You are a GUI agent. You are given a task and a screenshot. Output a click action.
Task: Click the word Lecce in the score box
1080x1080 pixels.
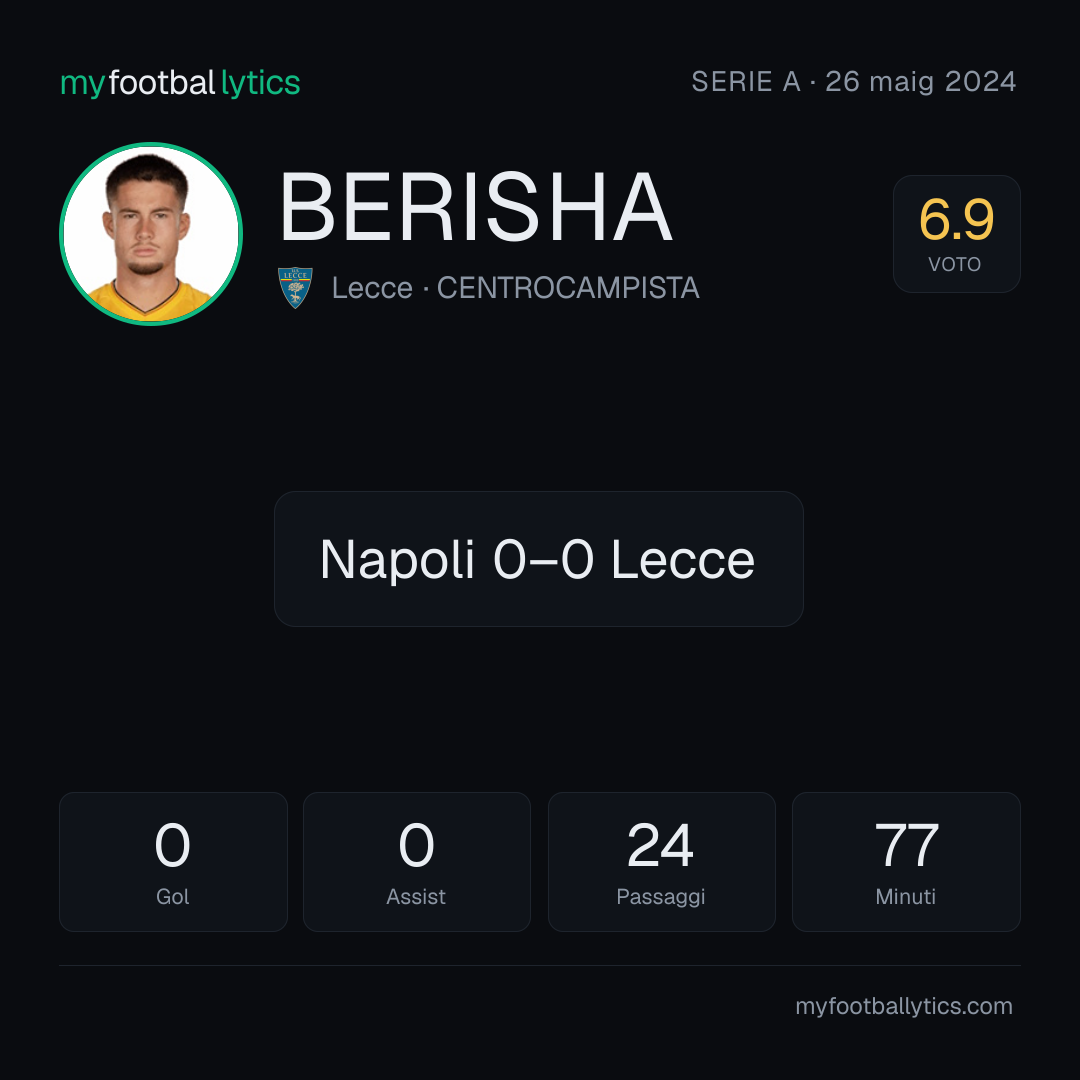tap(683, 559)
